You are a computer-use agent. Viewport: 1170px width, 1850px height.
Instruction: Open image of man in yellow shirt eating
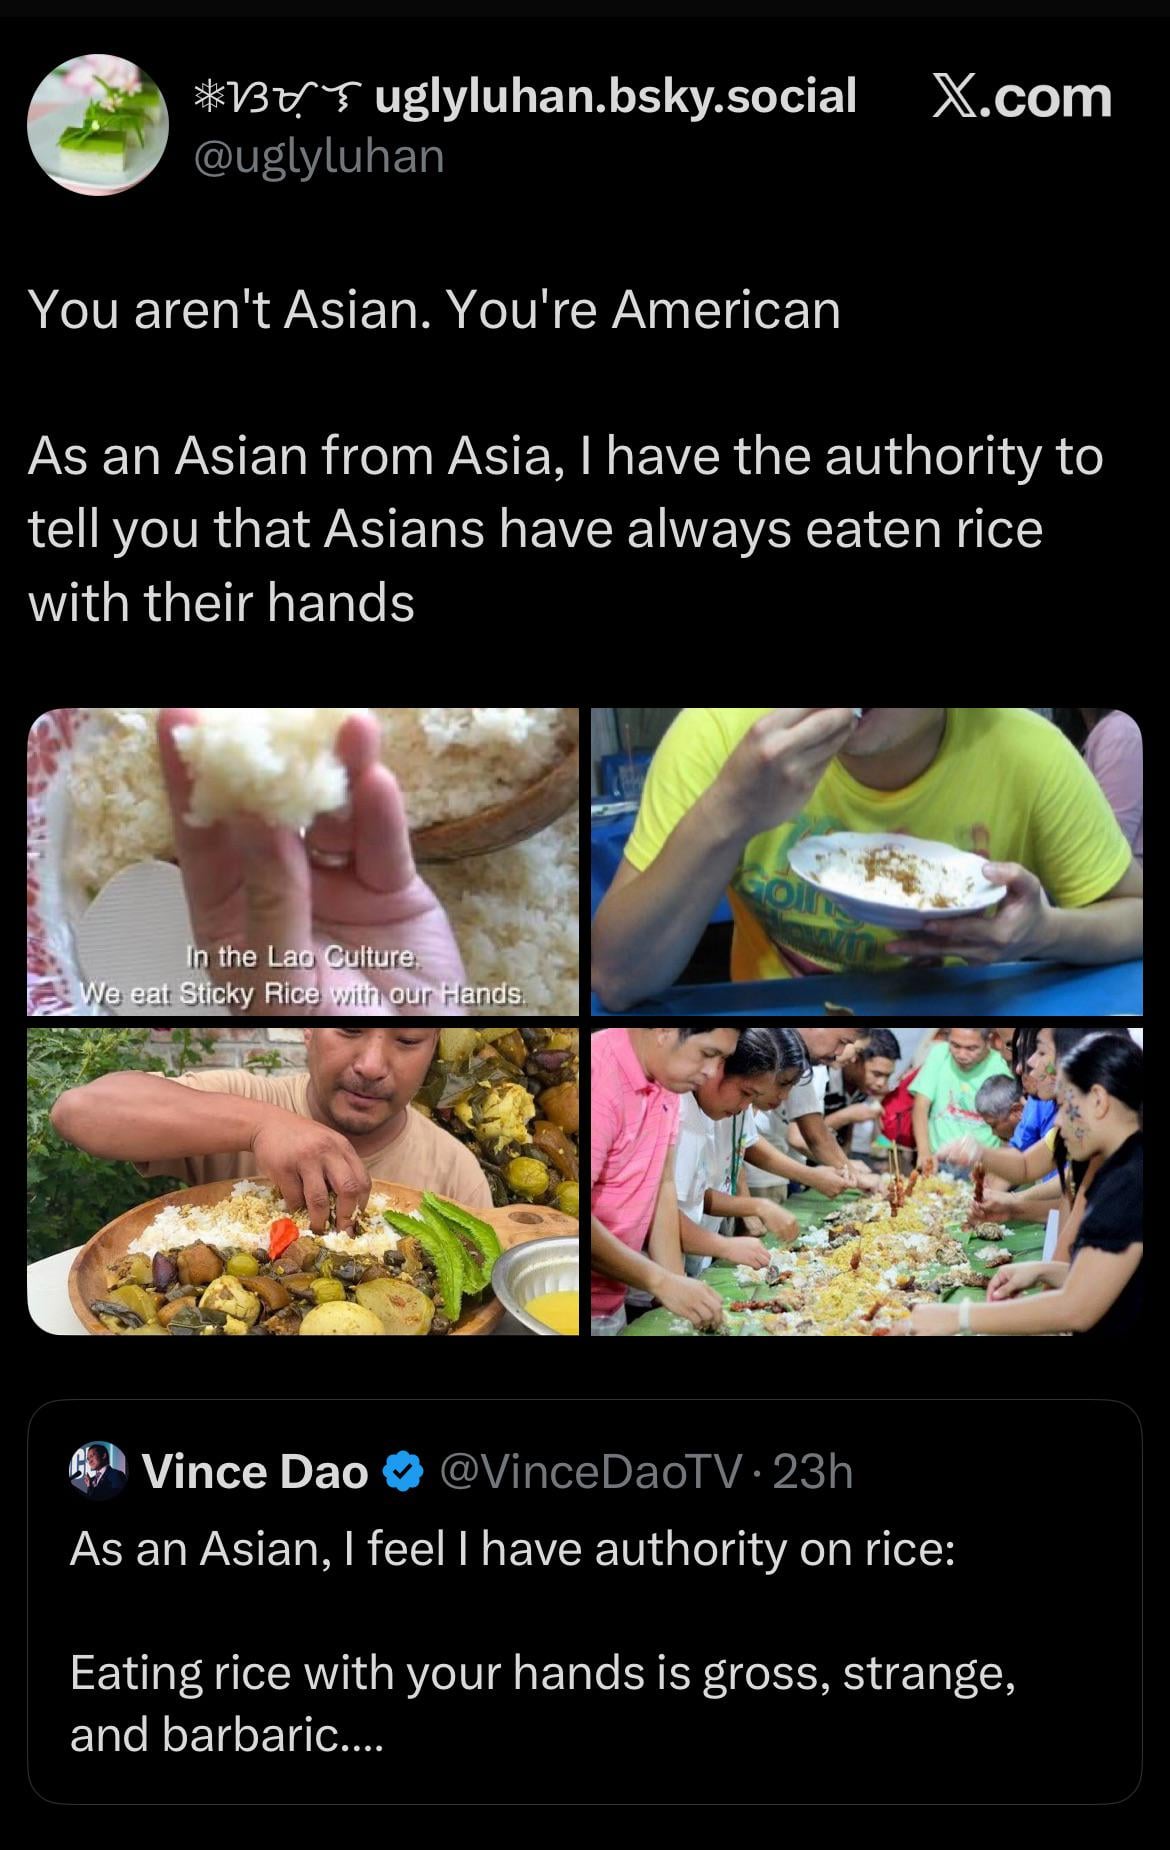[x=867, y=862]
